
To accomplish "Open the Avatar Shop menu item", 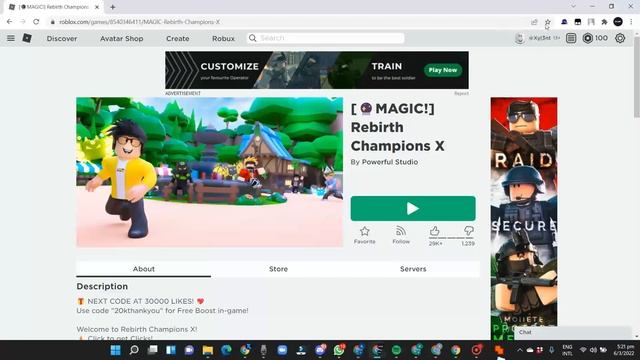I will [122, 38].
